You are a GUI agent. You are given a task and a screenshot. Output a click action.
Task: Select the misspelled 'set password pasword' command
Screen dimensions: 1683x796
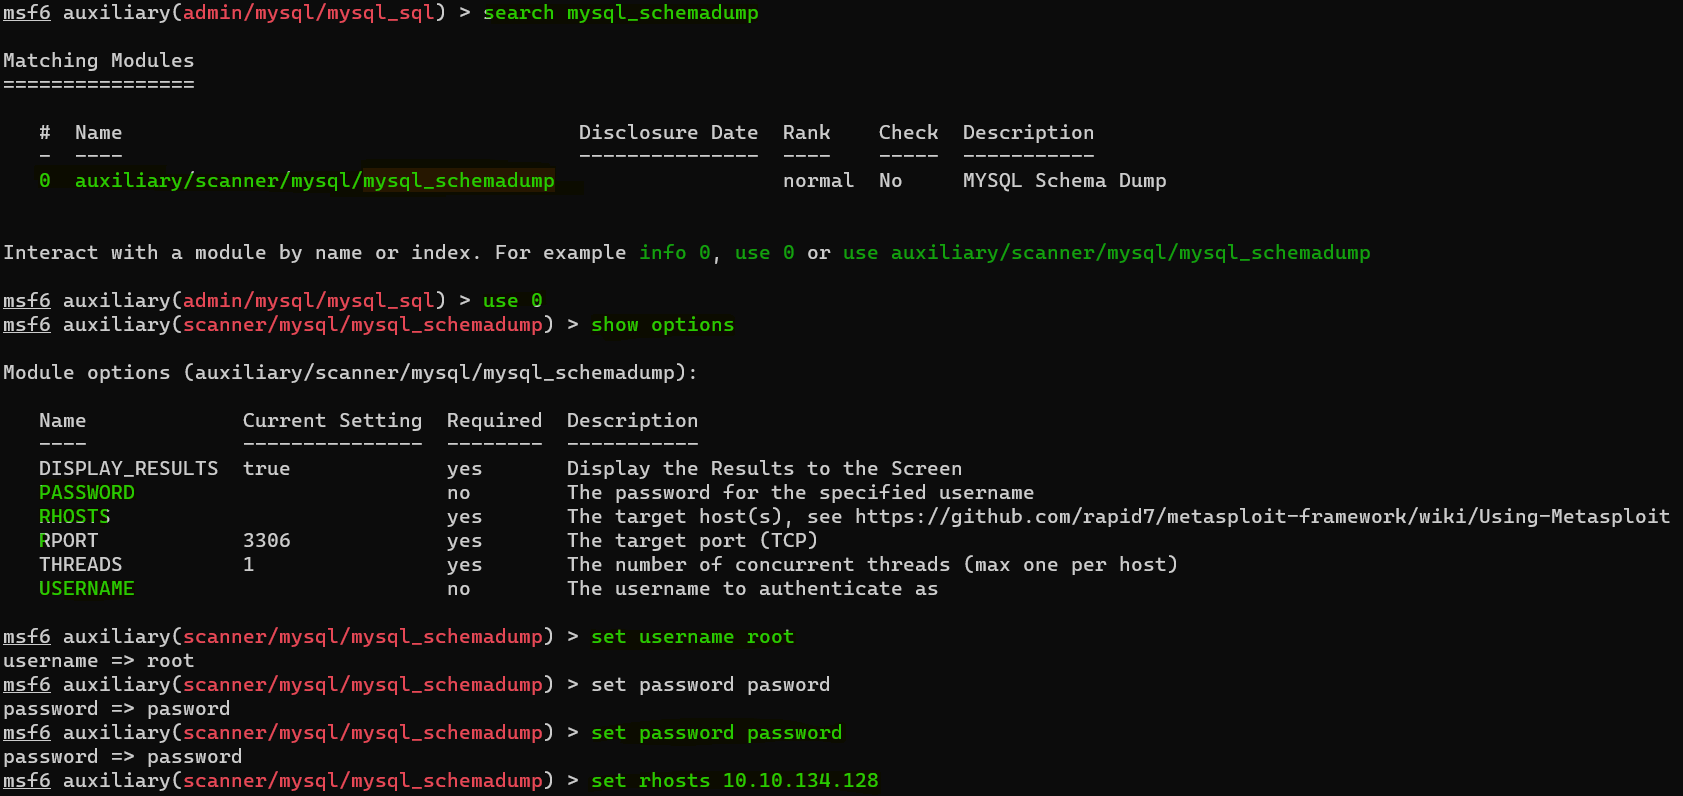tap(710, 685)
